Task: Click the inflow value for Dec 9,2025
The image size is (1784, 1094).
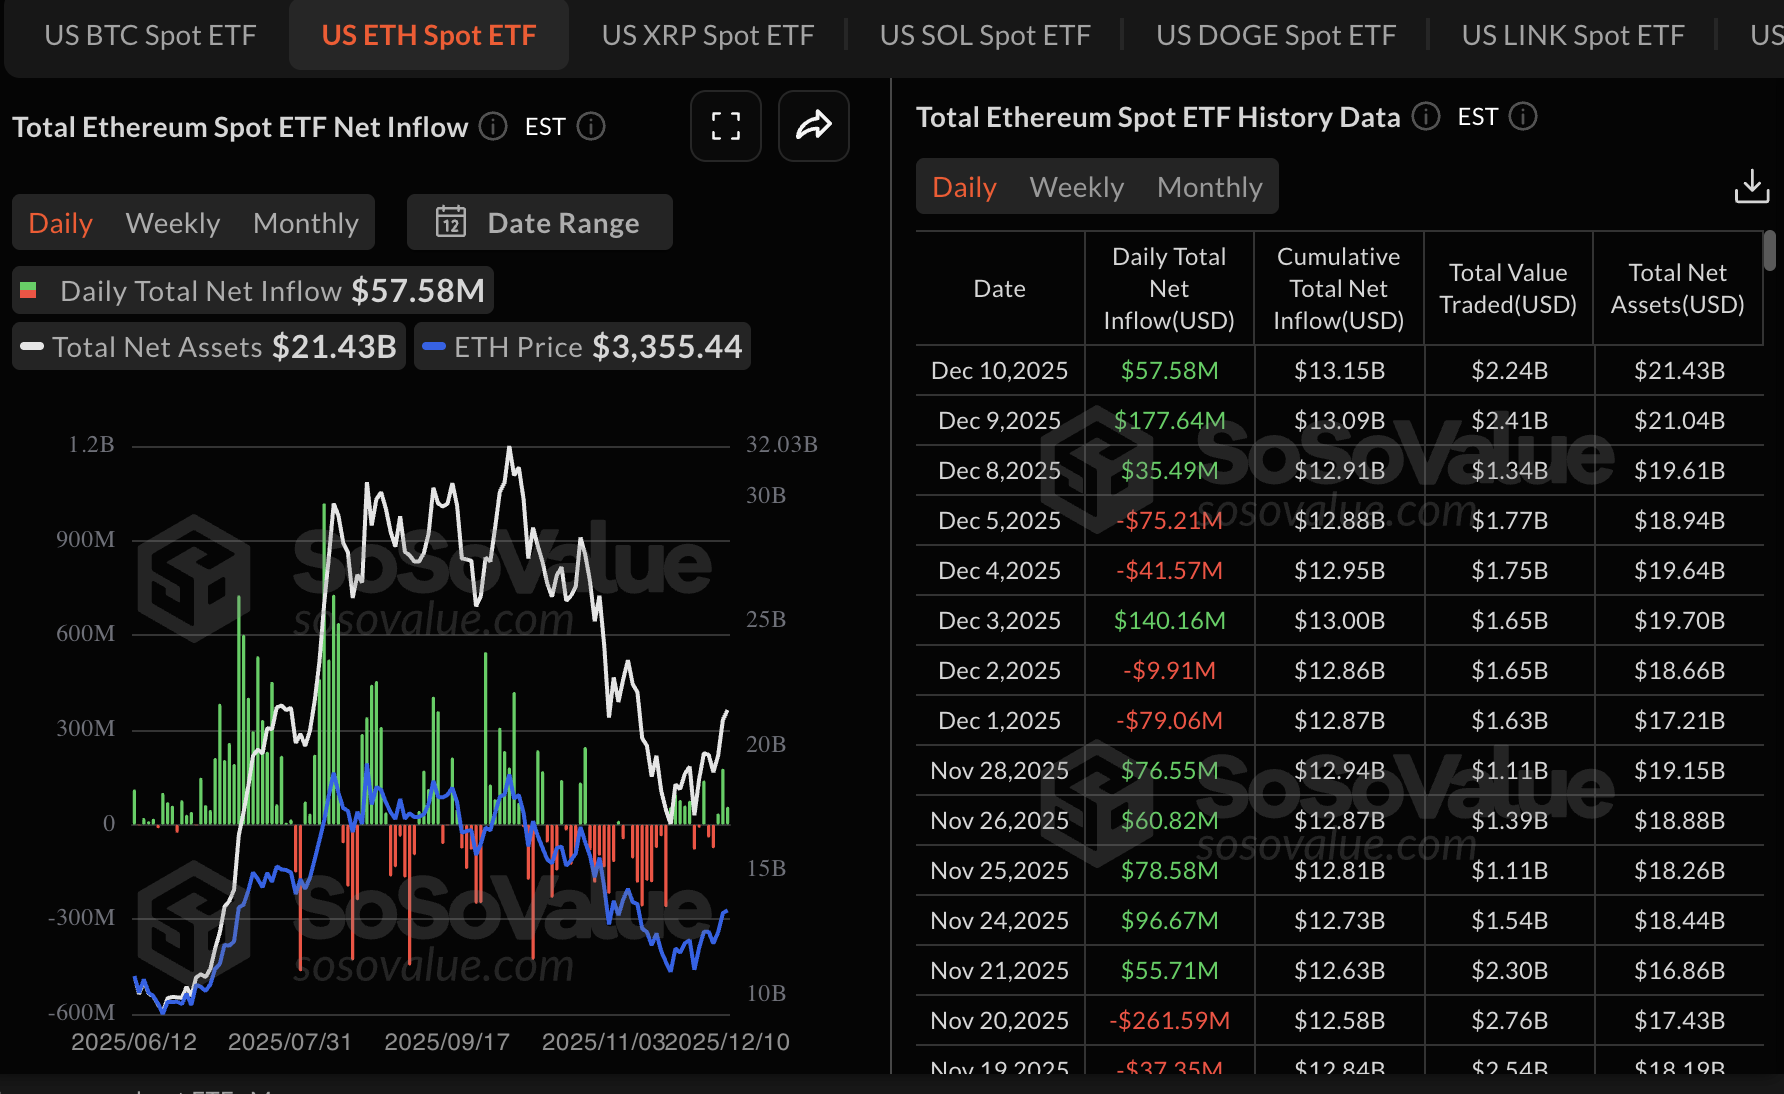Action: tap(1169, 420)
